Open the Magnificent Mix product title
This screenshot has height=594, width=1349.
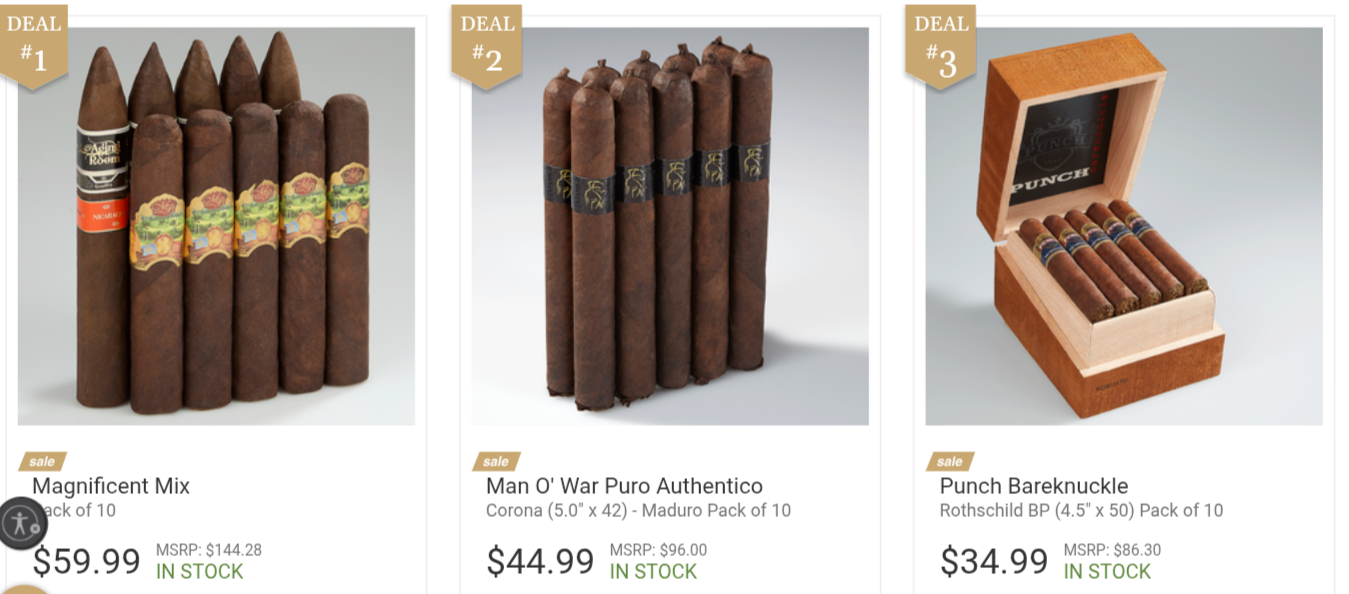pos(111,486)
